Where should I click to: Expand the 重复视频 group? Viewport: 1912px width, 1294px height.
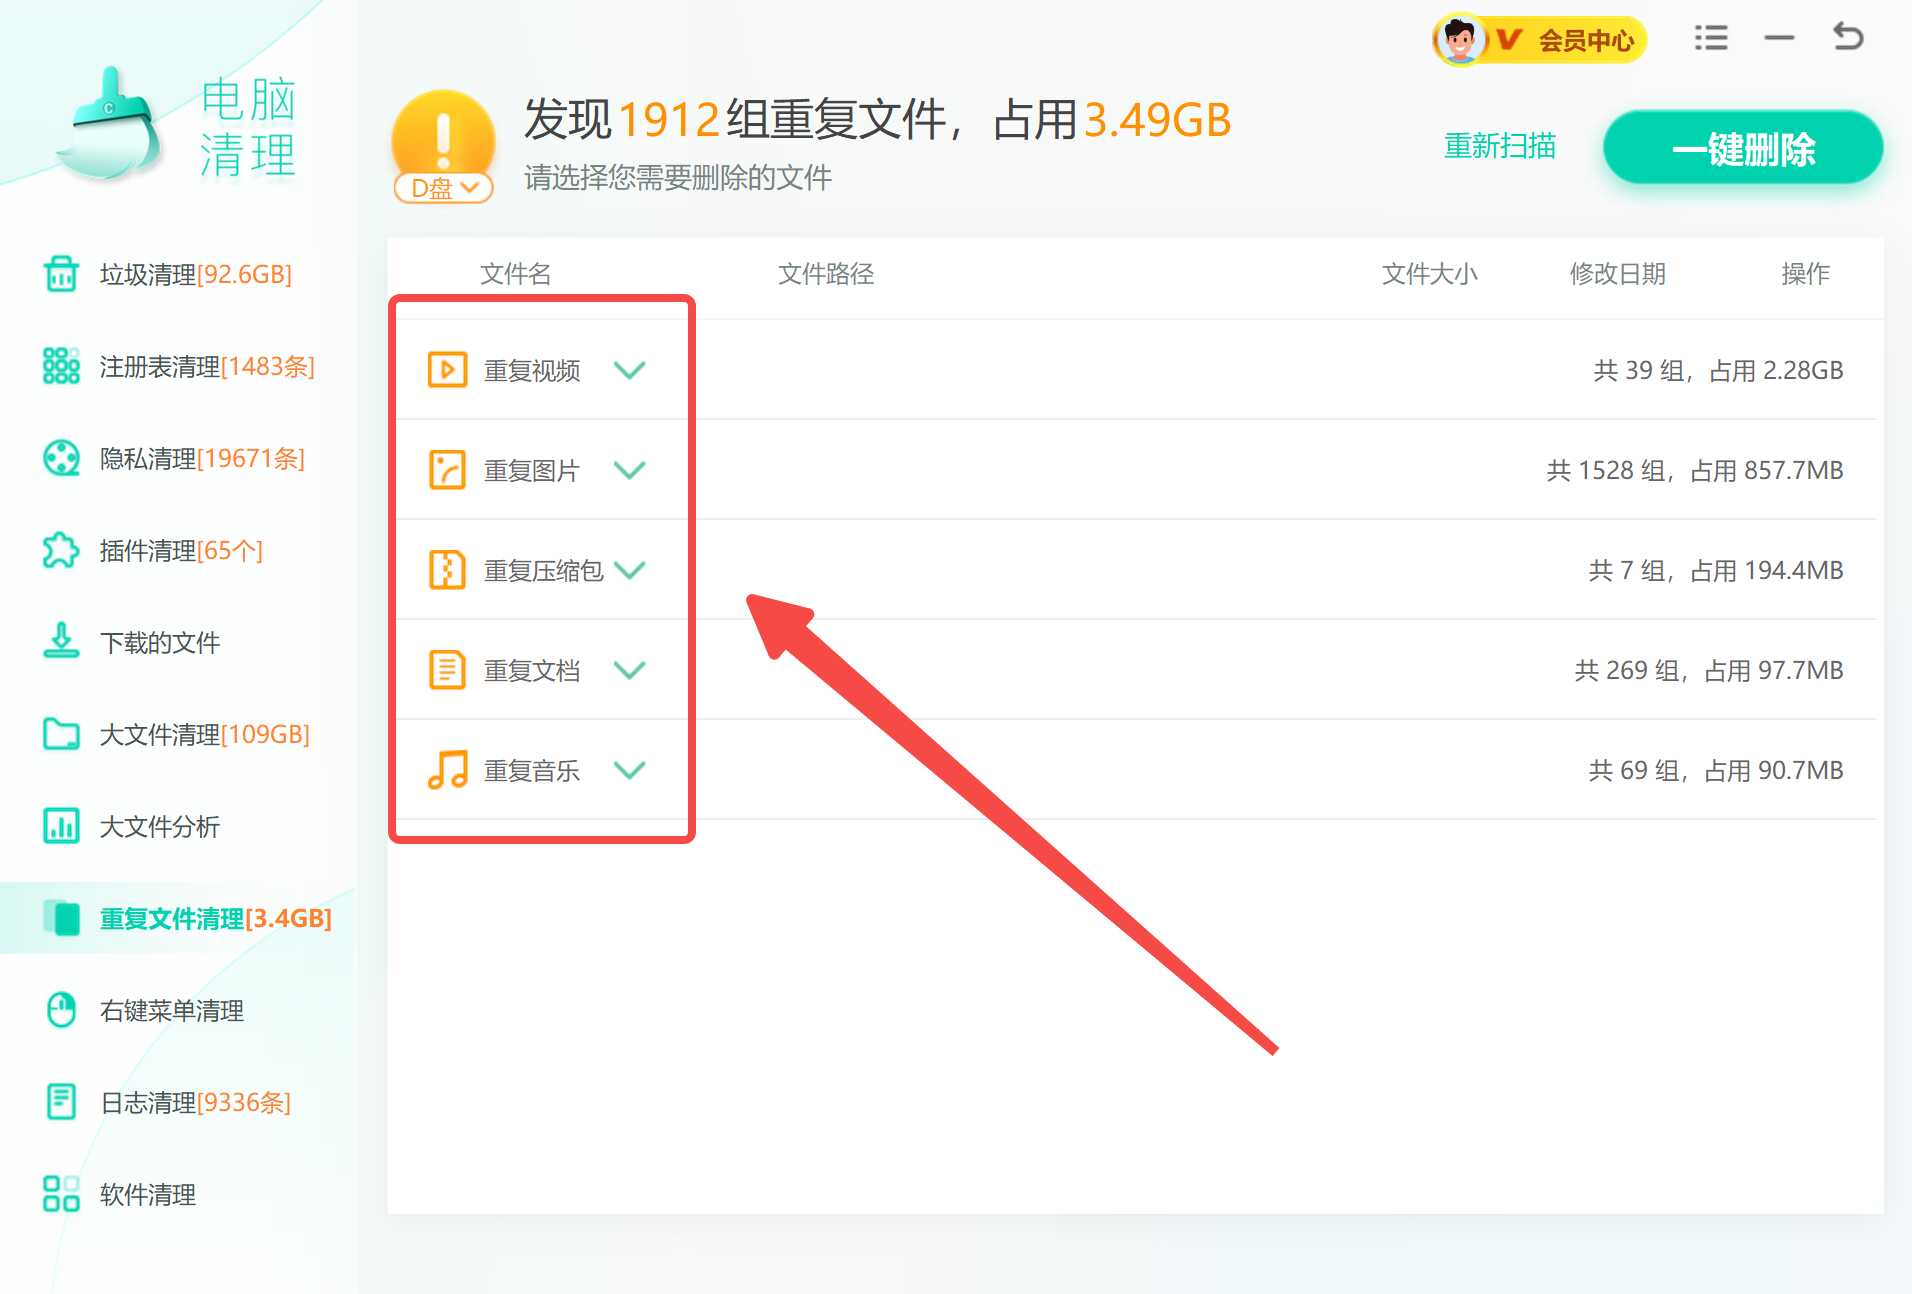point(630,370)
